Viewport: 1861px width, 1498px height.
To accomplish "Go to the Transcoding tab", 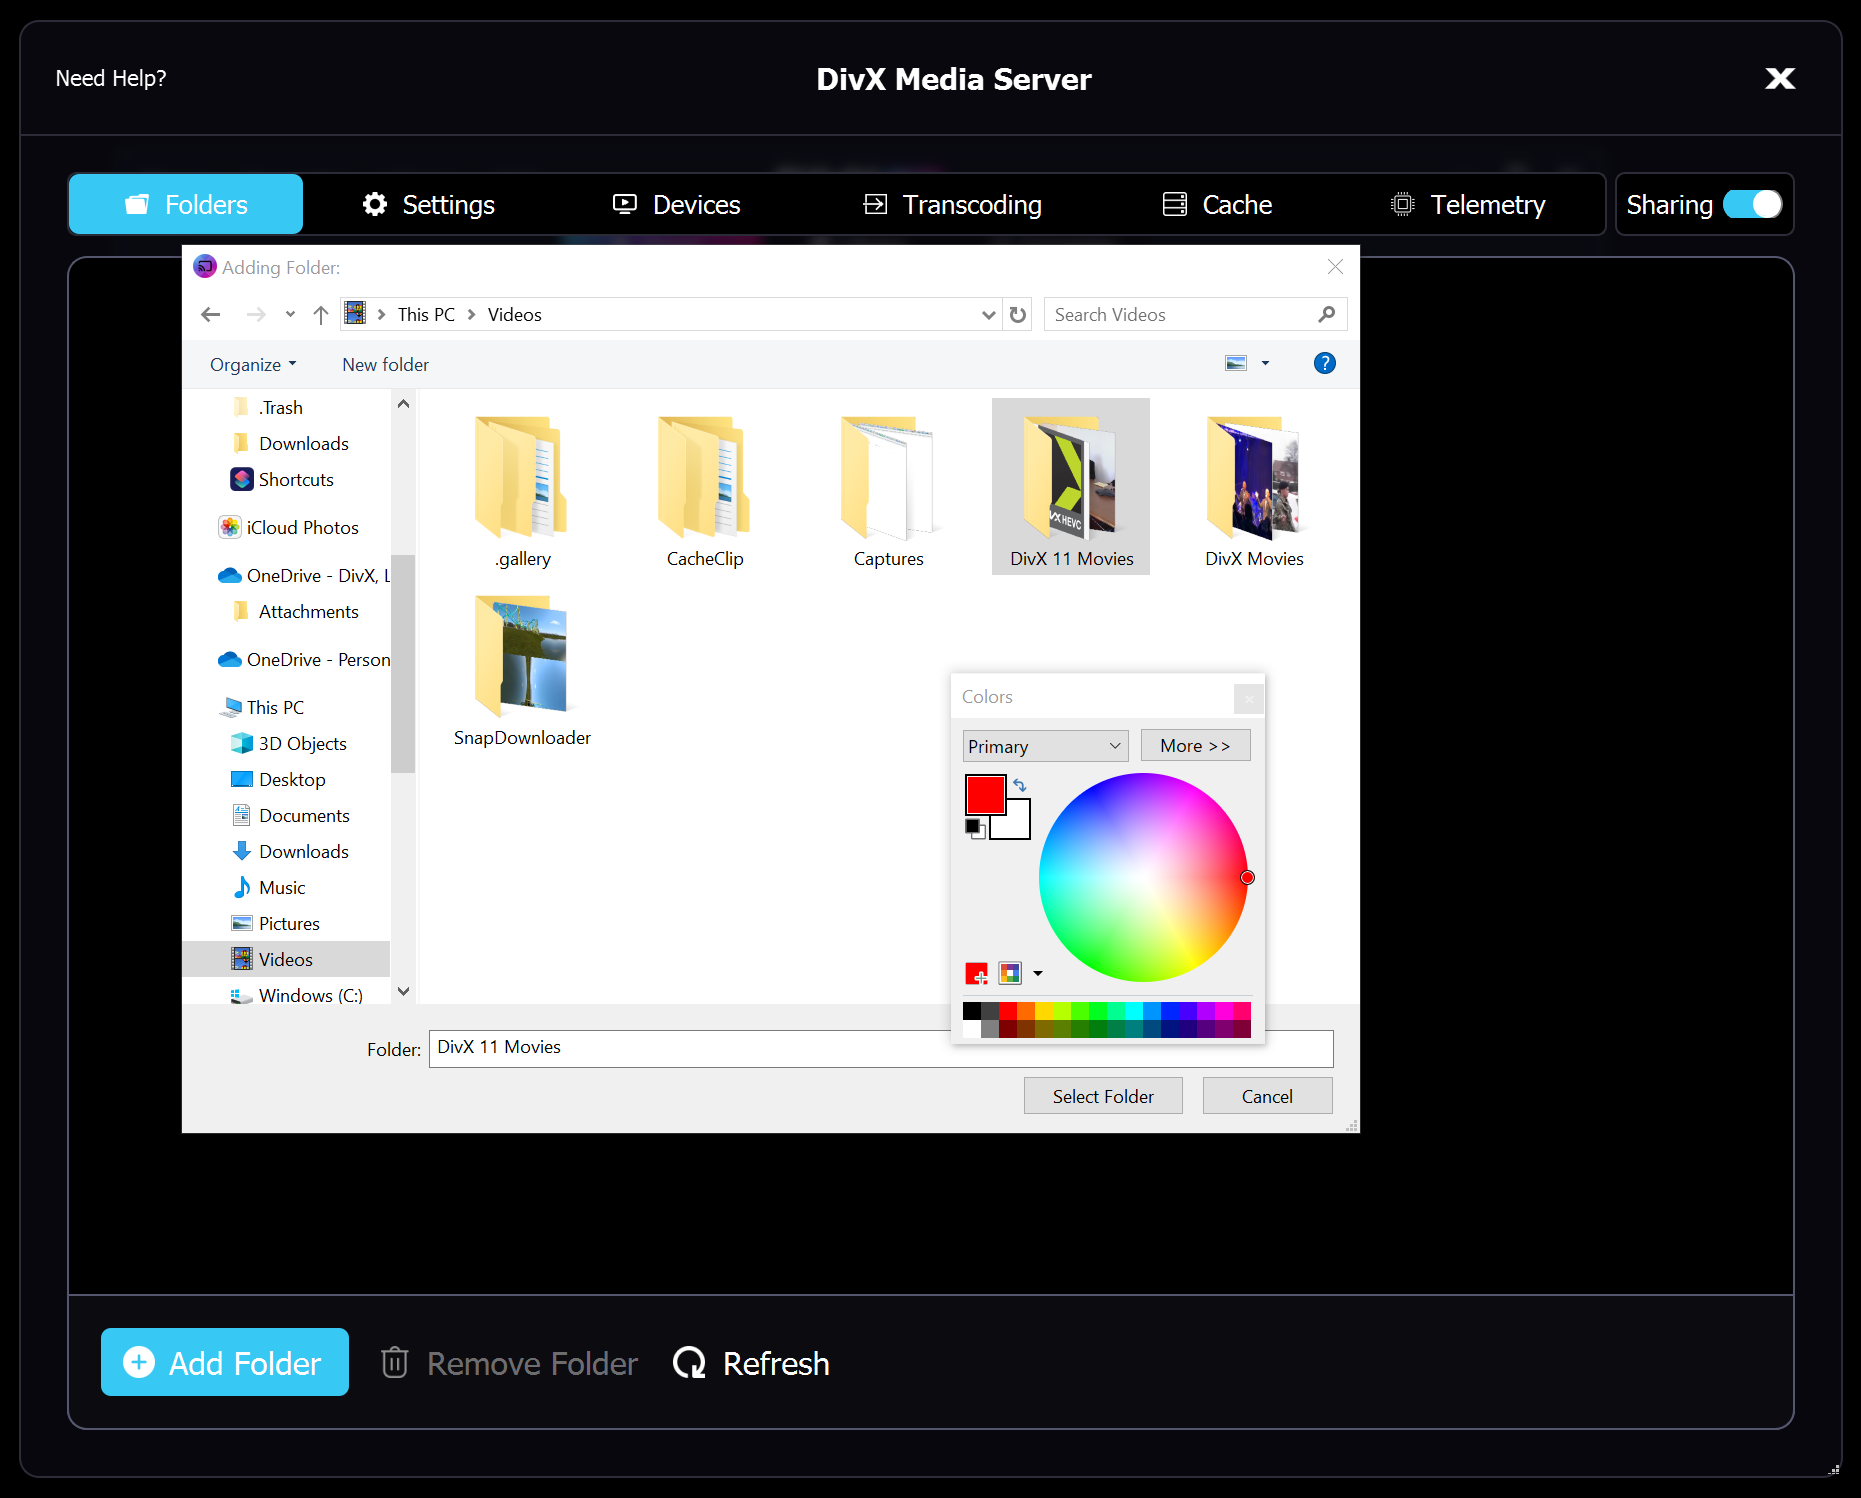I will (x=952, y=204).
